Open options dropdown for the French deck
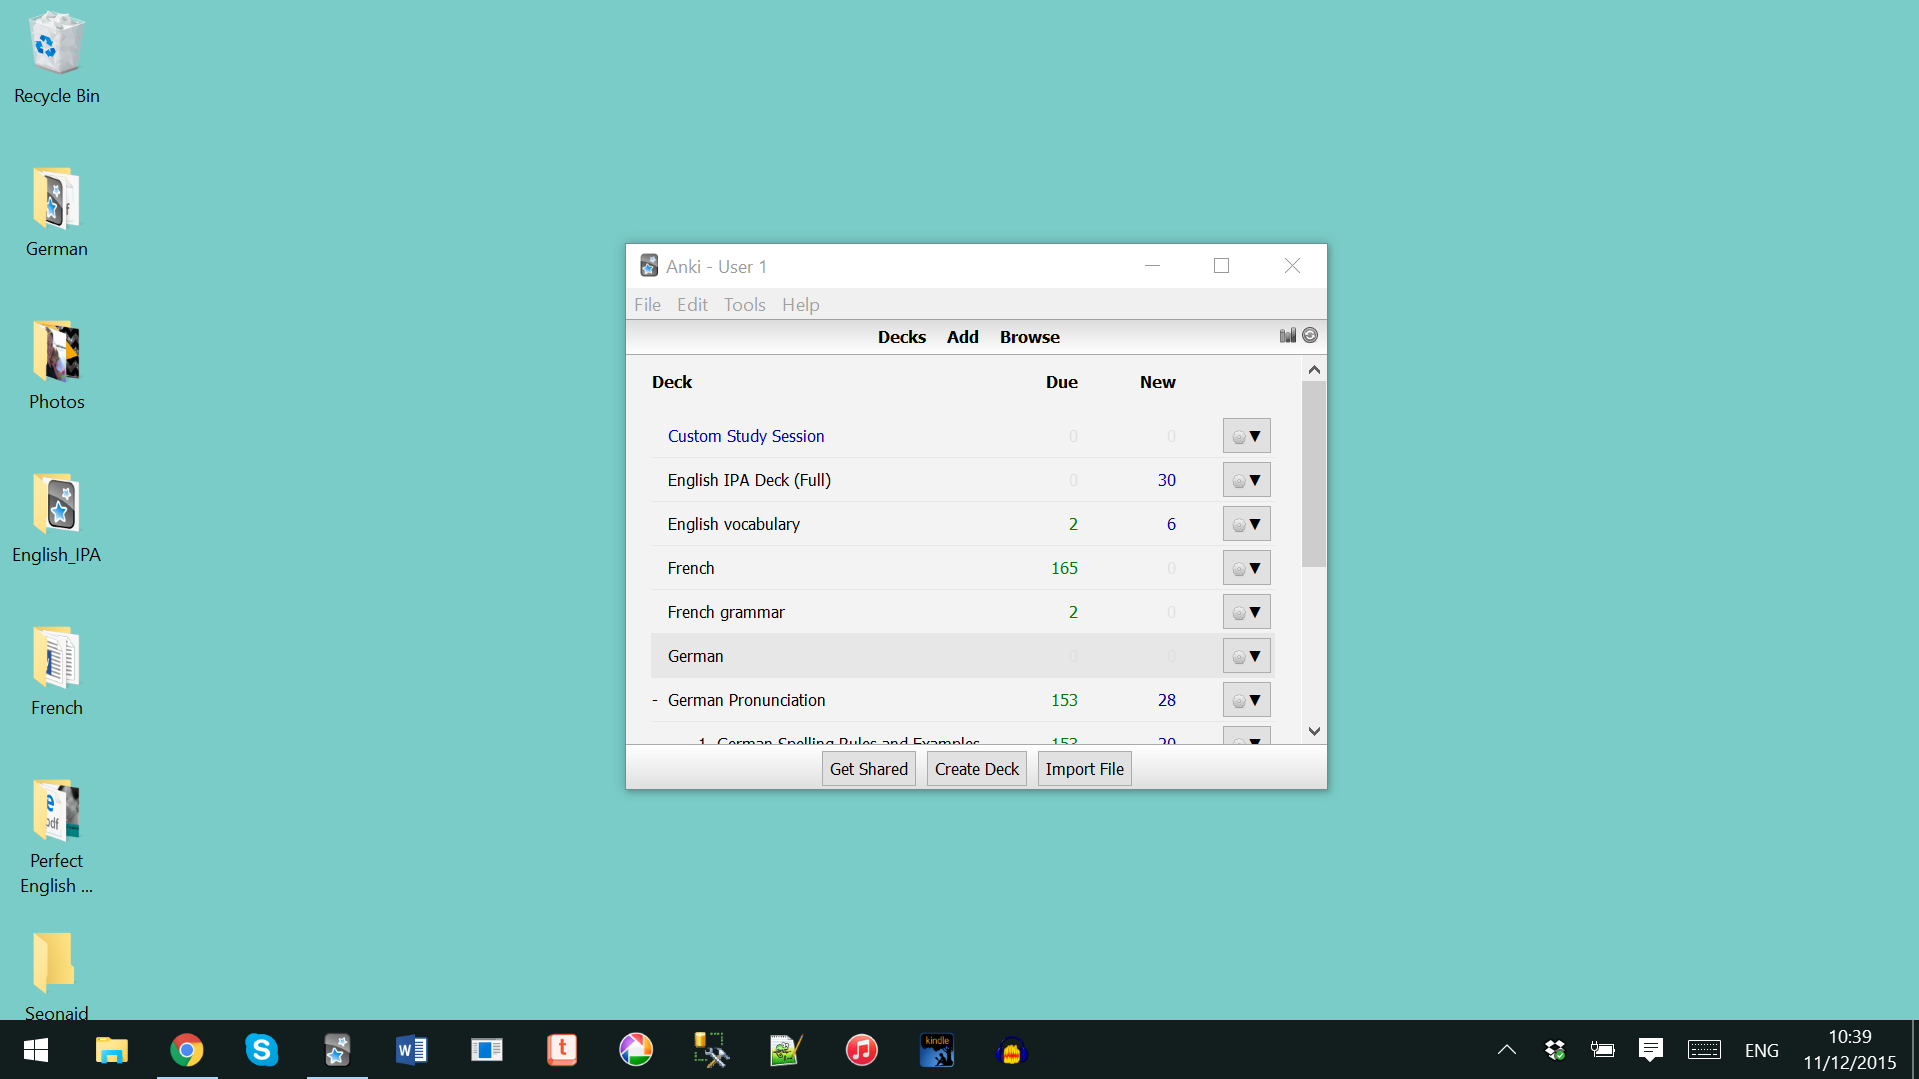Screen dimensions: 1919x1079 click(x=1246, y=568)
